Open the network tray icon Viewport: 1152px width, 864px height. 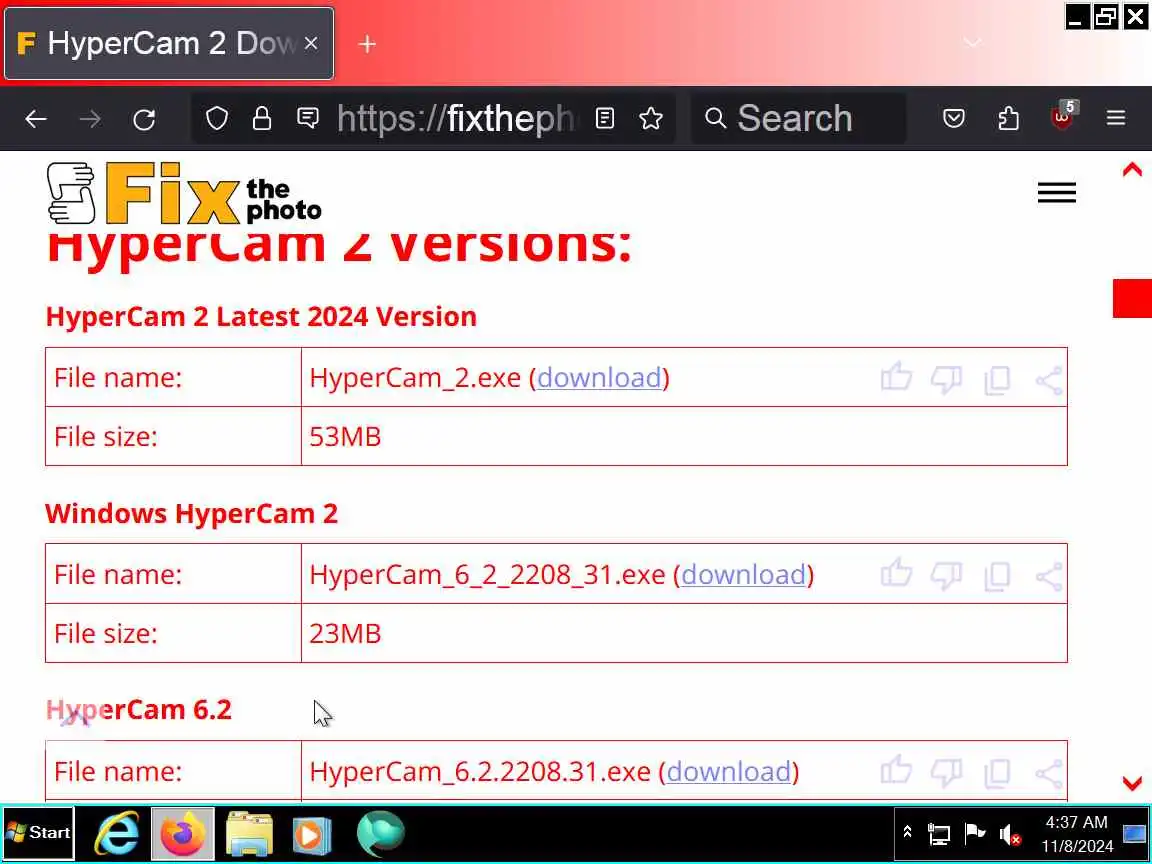[x=939, y=834]
